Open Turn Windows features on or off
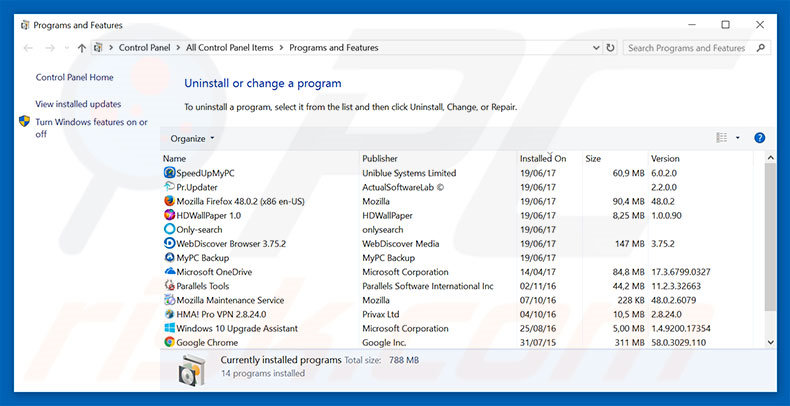This screenshot has height=406, width=790. click(x=92, y=128)
